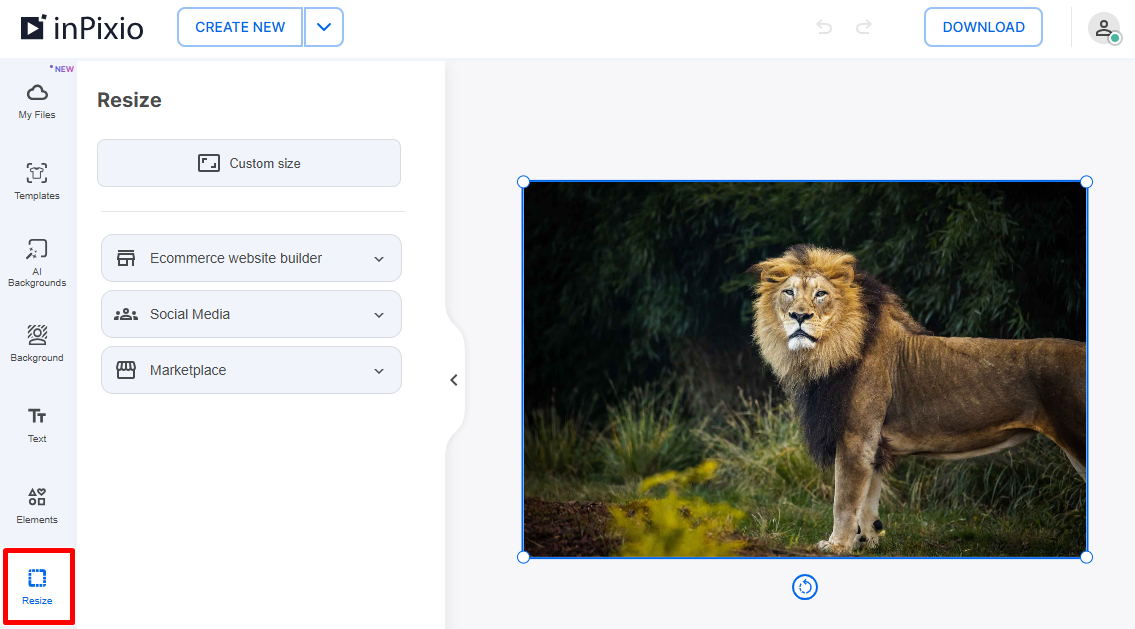Screen dimensions: 1135x629
Task: Click the bottom-right corner handle of image
Action: [1087, 557]
